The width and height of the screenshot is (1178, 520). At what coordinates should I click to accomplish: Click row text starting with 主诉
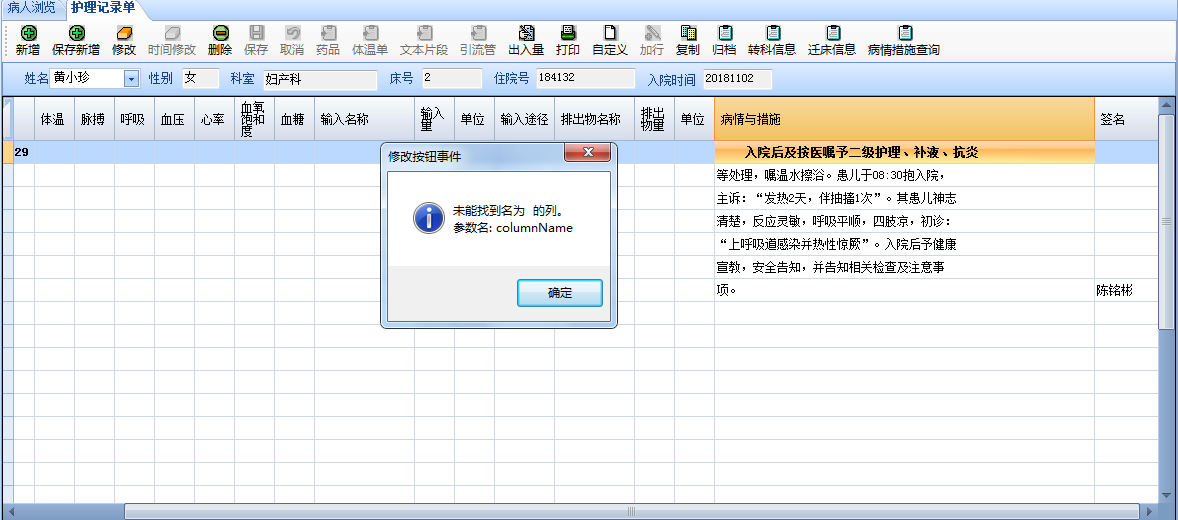click(837, 198)
